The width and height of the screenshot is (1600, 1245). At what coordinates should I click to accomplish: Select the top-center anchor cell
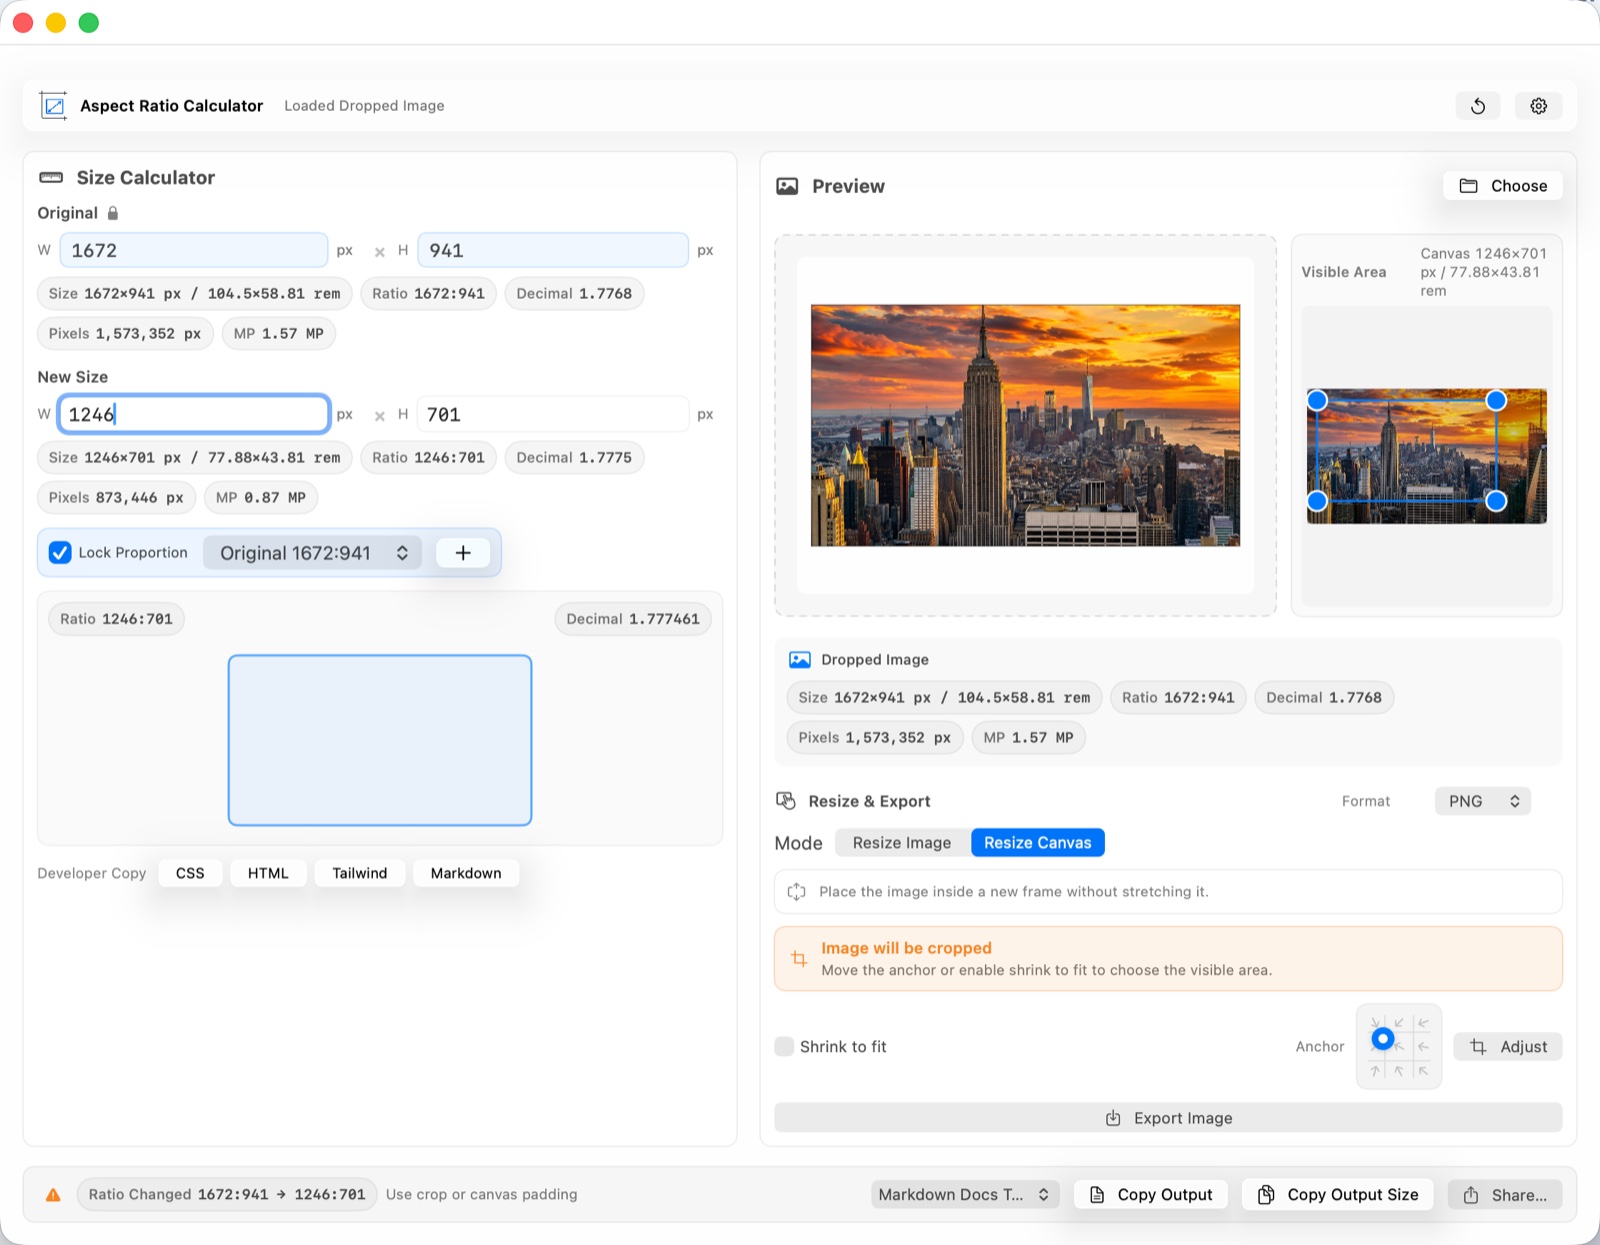coord(1399,1023)
